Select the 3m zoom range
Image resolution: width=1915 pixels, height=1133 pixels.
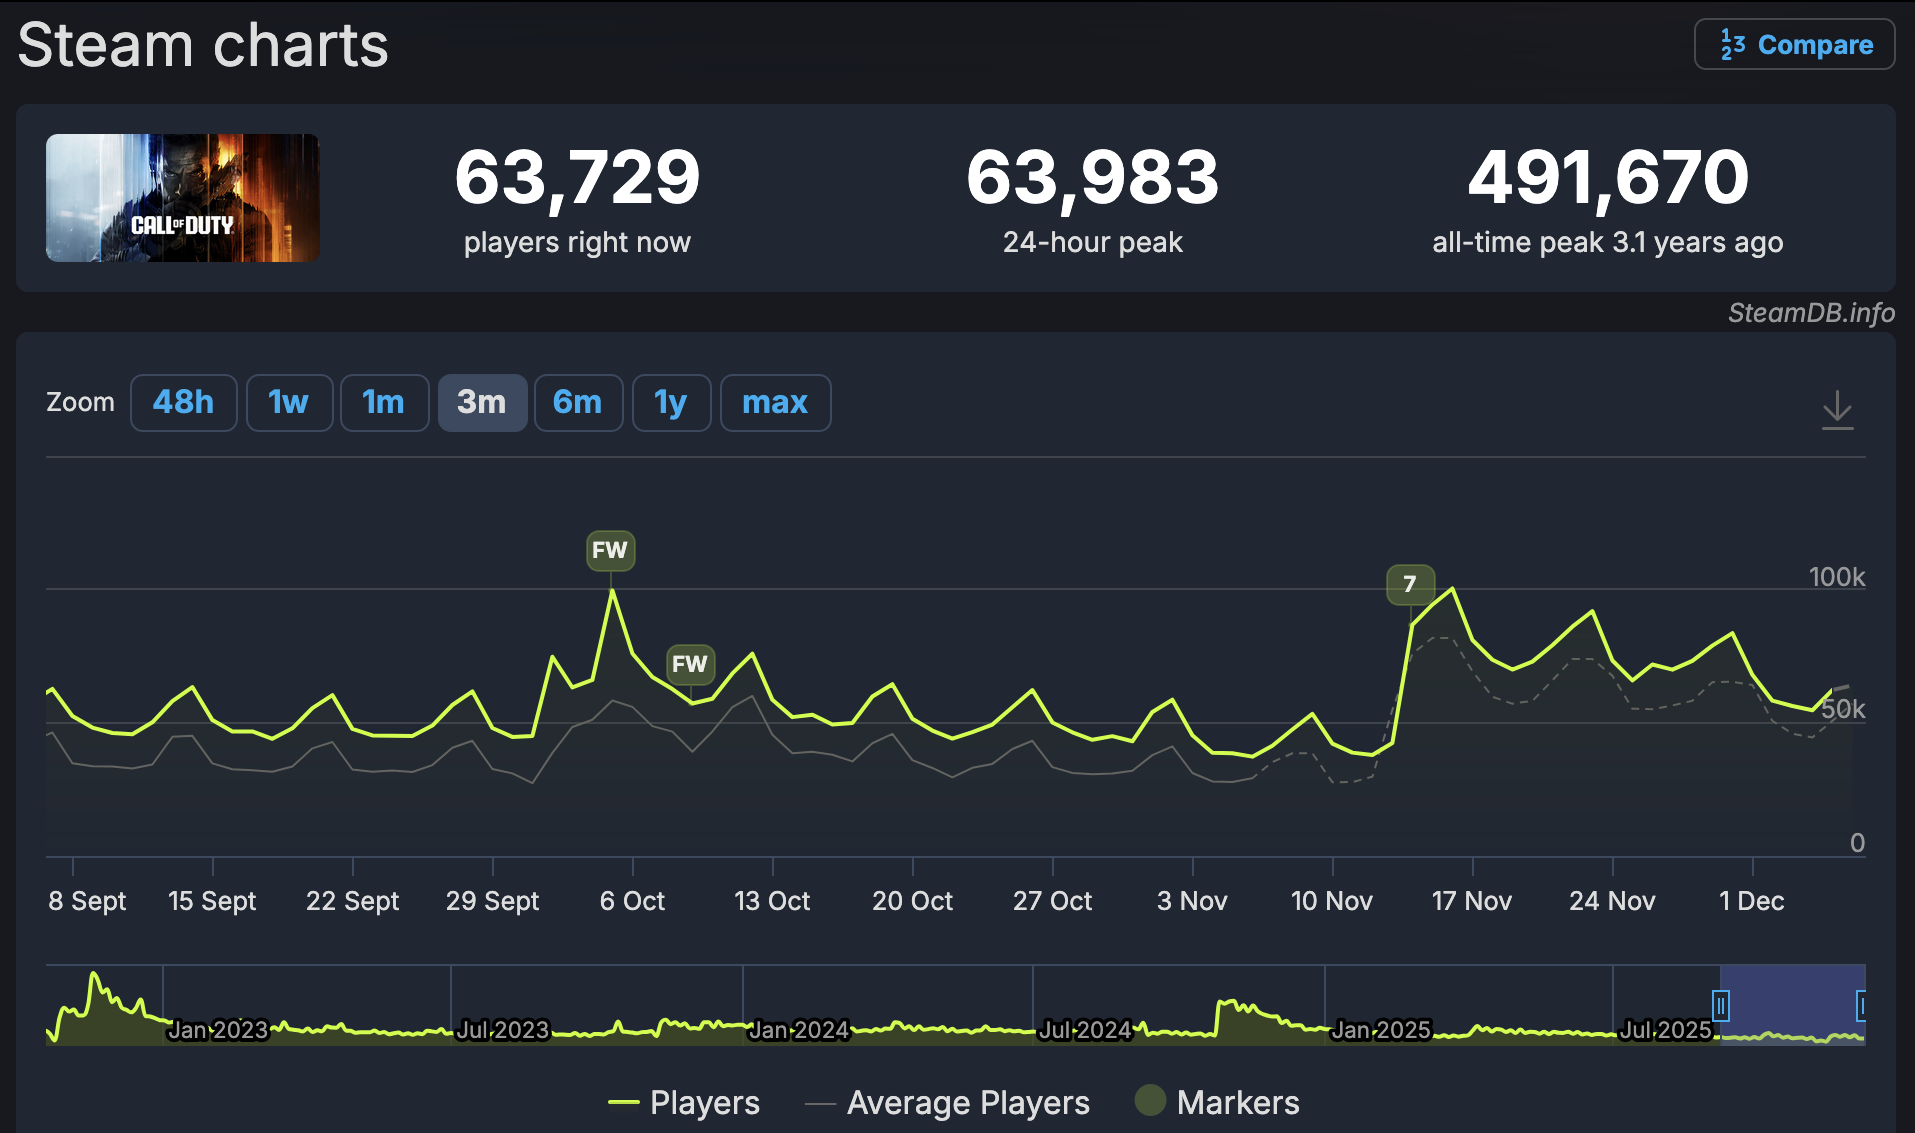(482, 403)
